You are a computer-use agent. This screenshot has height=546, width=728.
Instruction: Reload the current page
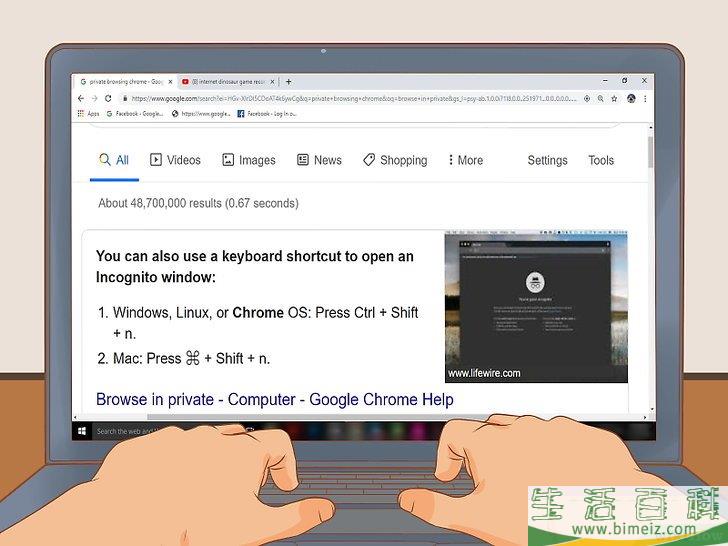(108, 98)
